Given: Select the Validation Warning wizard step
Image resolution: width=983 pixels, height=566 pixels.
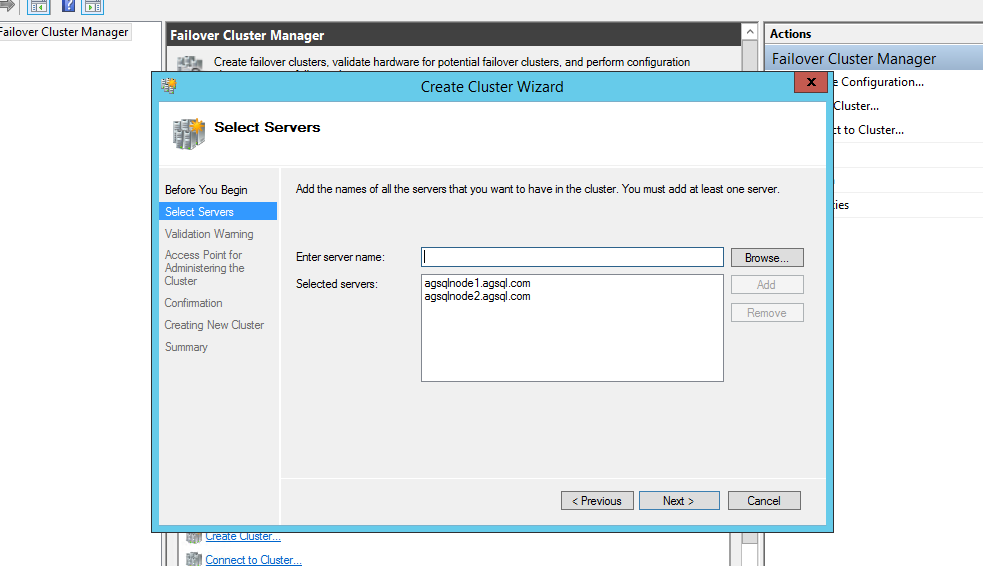Looking at the screenshot, I should click(x=209, y=234).
